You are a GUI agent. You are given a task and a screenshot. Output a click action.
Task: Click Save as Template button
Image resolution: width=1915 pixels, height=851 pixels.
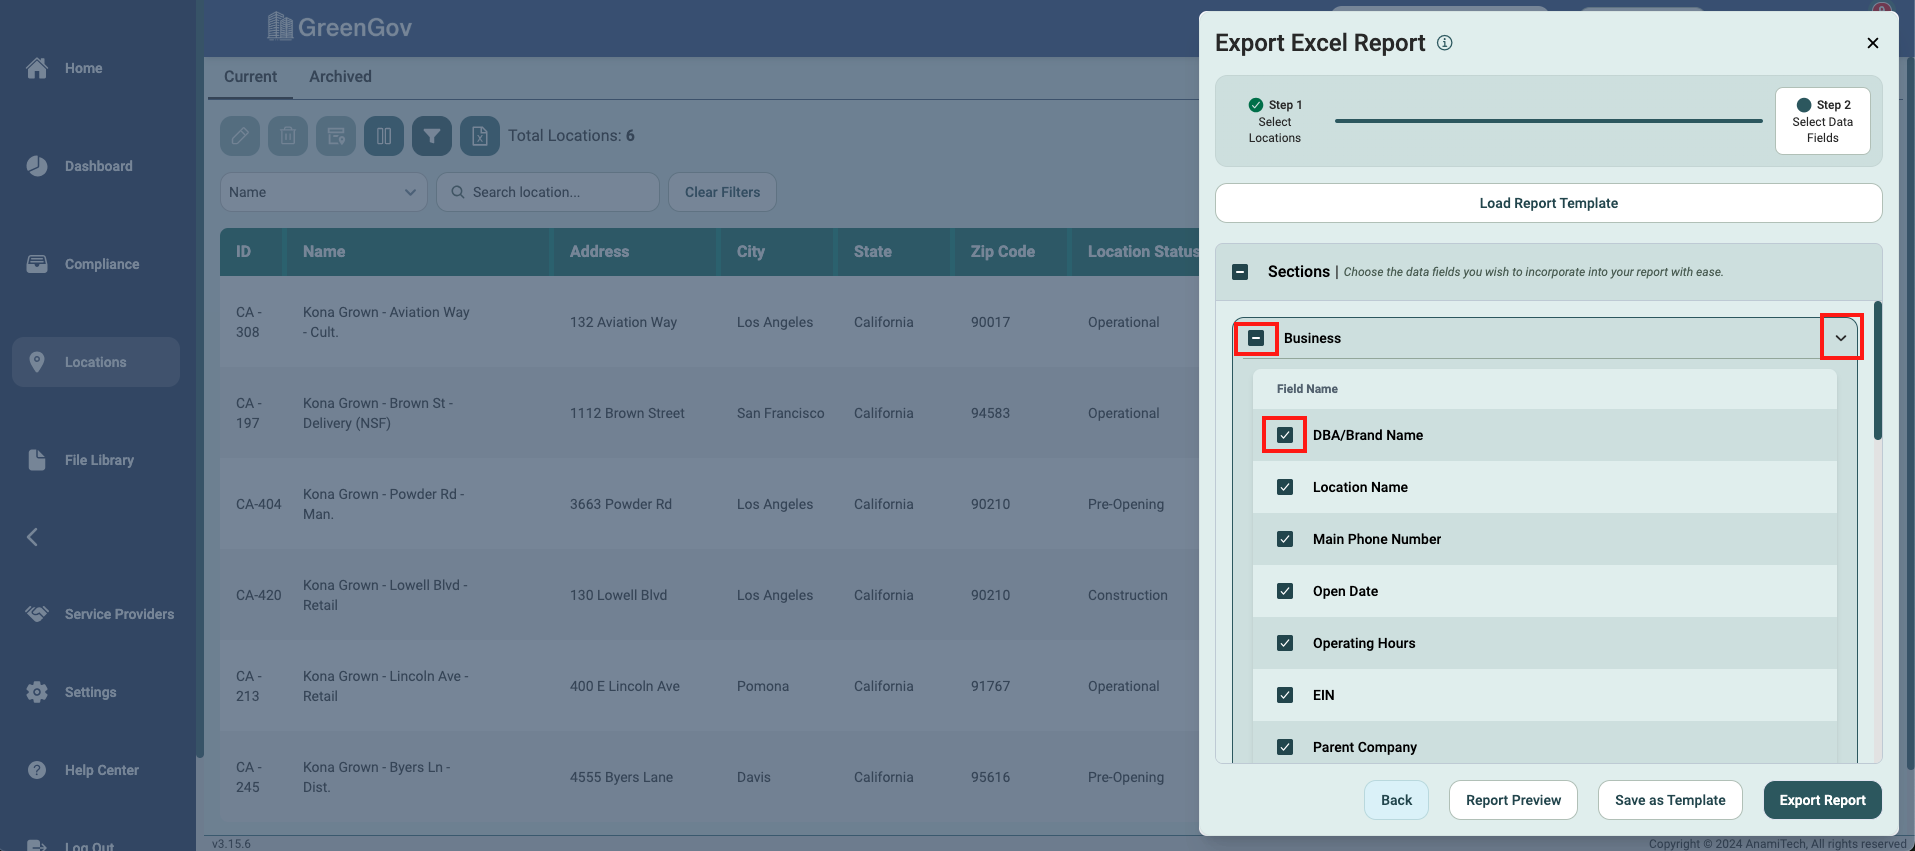pyautogui.click(x=1669, y=800)
